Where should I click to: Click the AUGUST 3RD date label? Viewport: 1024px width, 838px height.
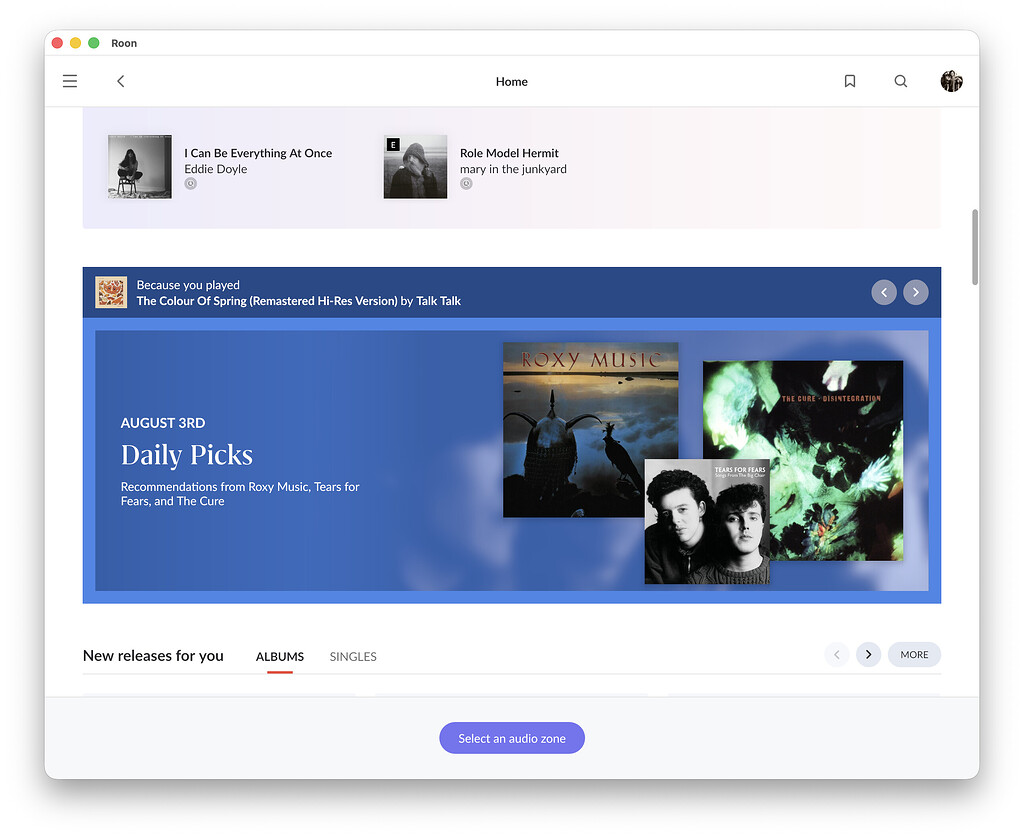[163, 423]
